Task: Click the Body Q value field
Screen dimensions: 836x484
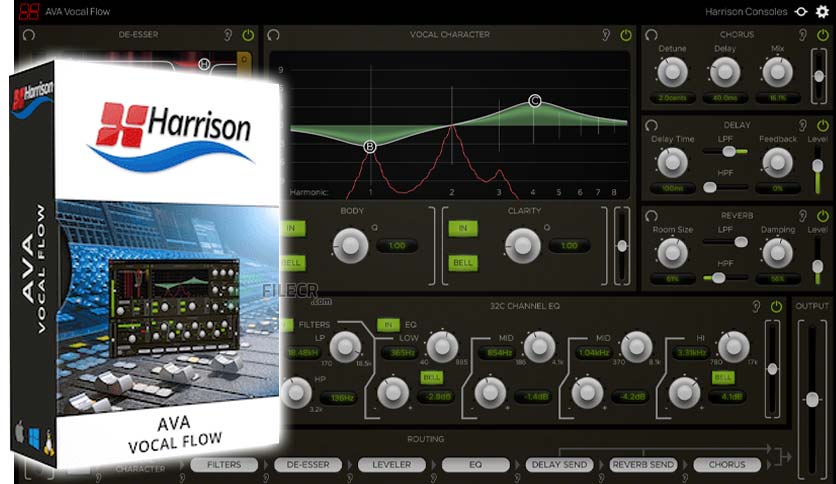Action: point(397,246)
